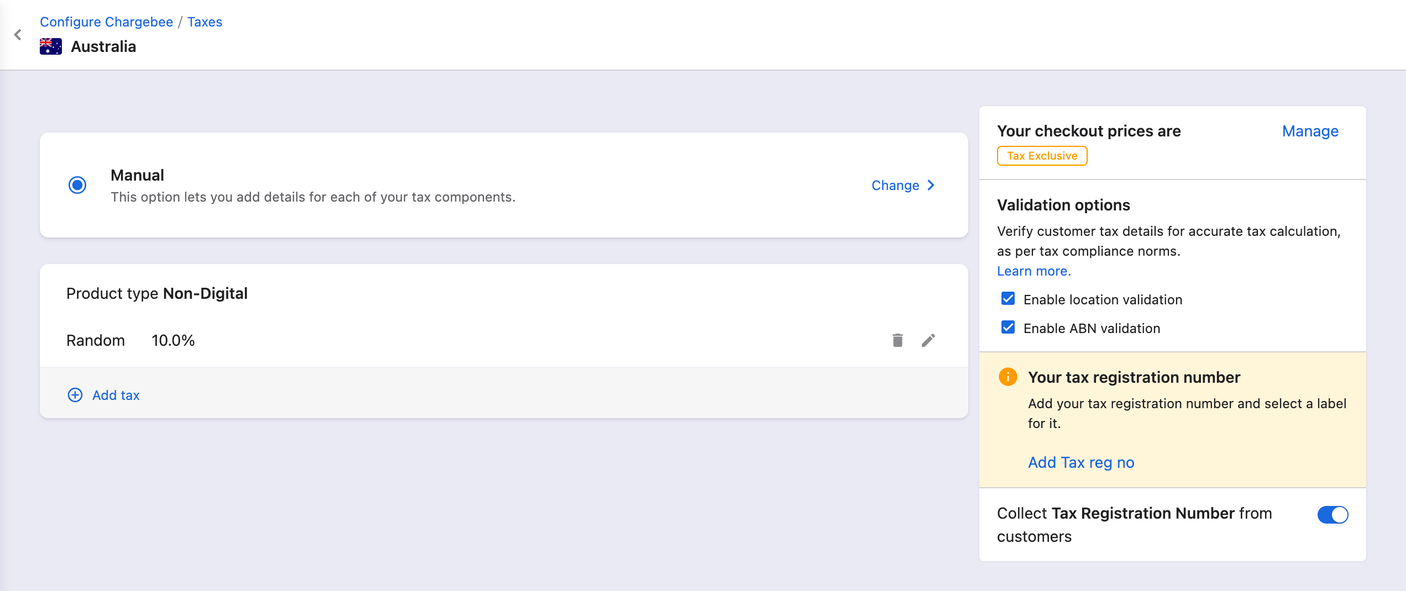
Task: Edit the Random tax with the pencil icon
Action: [x=928, y=341]
